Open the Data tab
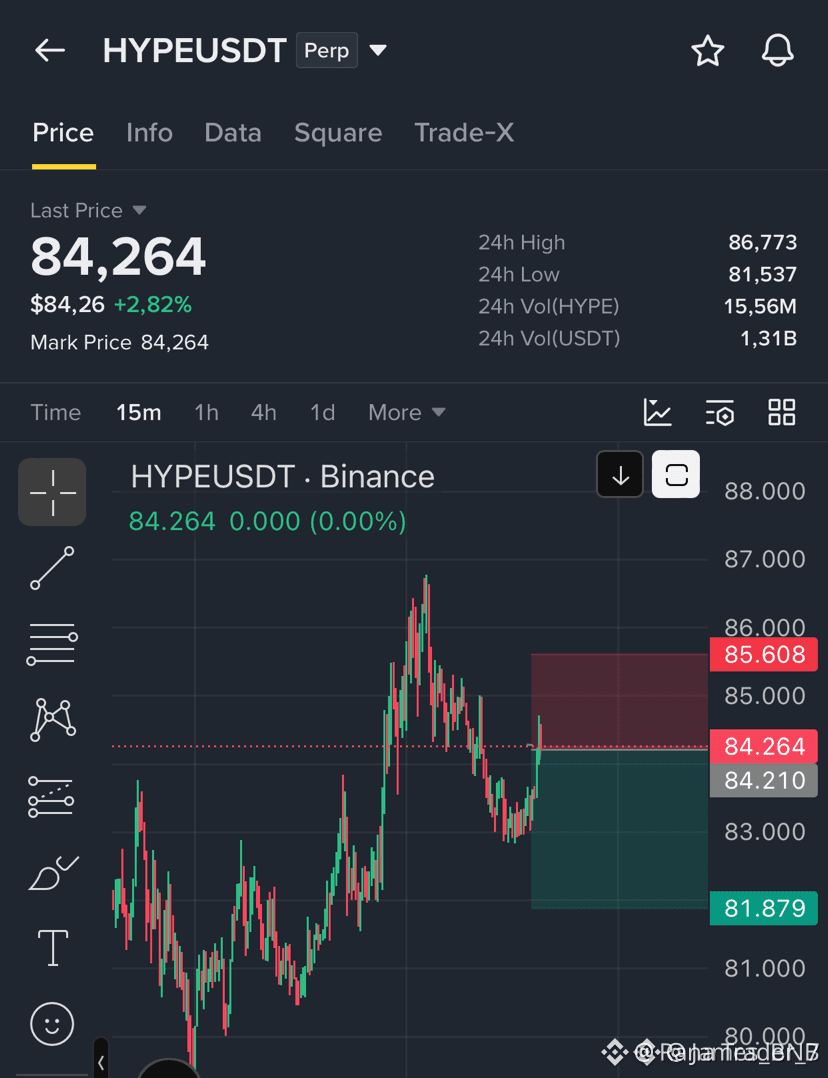 232,133
